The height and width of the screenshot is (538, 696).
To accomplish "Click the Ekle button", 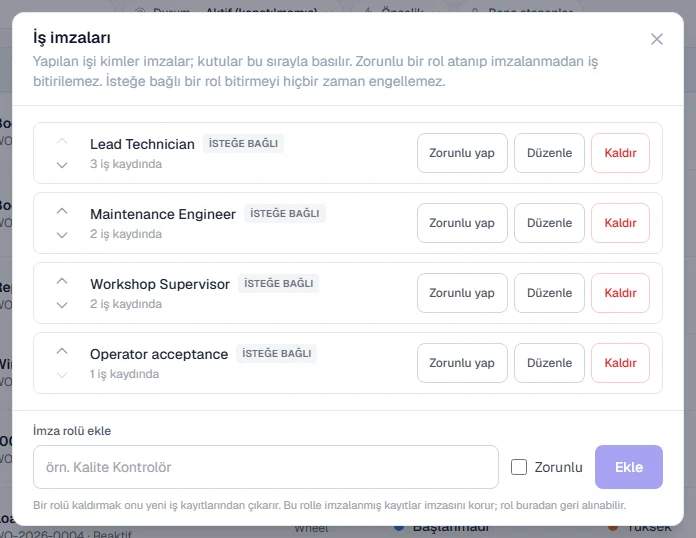I will 629,467.
